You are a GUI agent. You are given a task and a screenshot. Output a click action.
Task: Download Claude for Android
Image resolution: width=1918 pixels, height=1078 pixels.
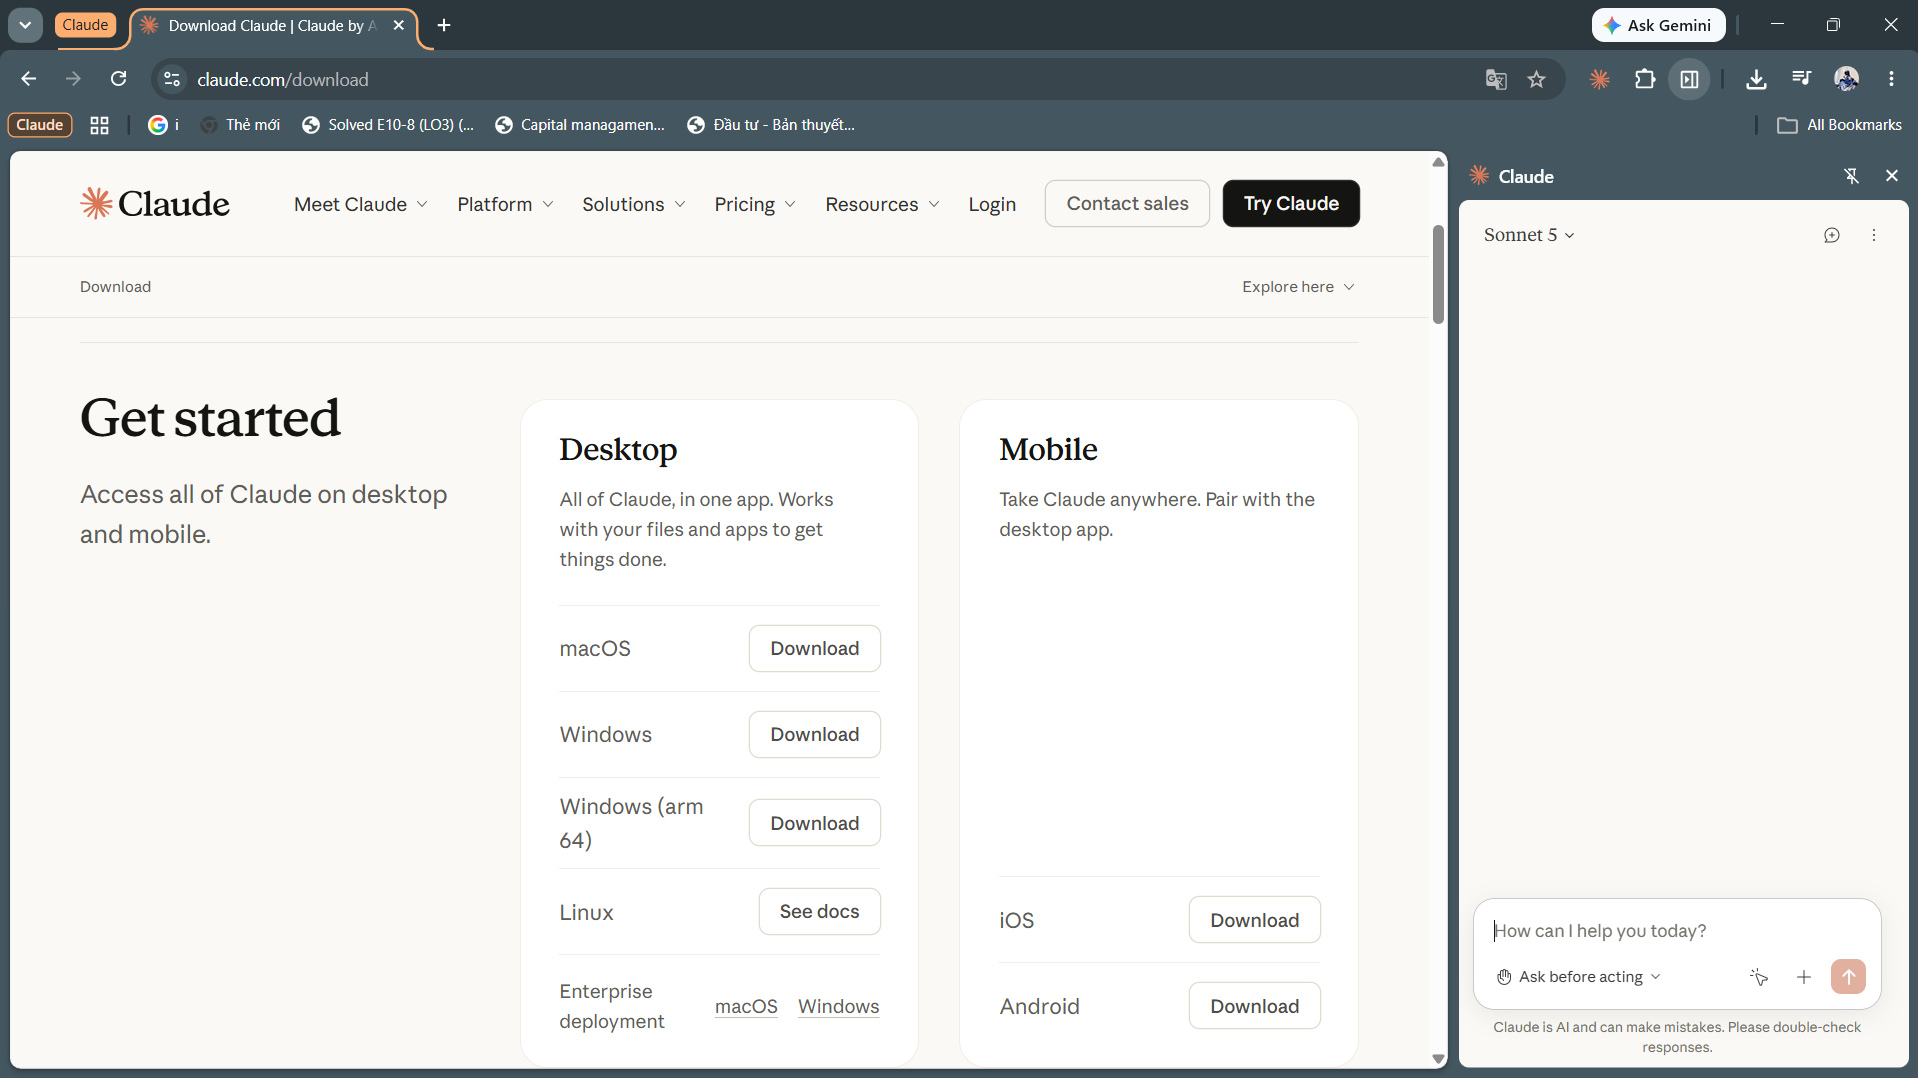[x=1255, y=1006]
